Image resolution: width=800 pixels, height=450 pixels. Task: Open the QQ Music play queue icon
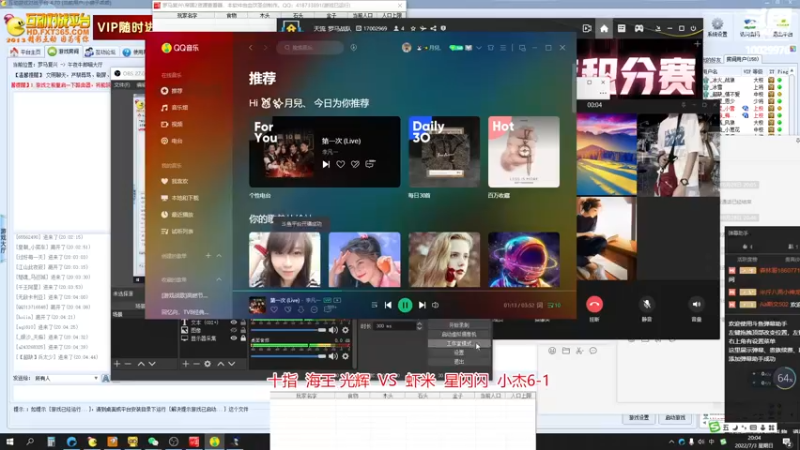click(x=554, y=305)
